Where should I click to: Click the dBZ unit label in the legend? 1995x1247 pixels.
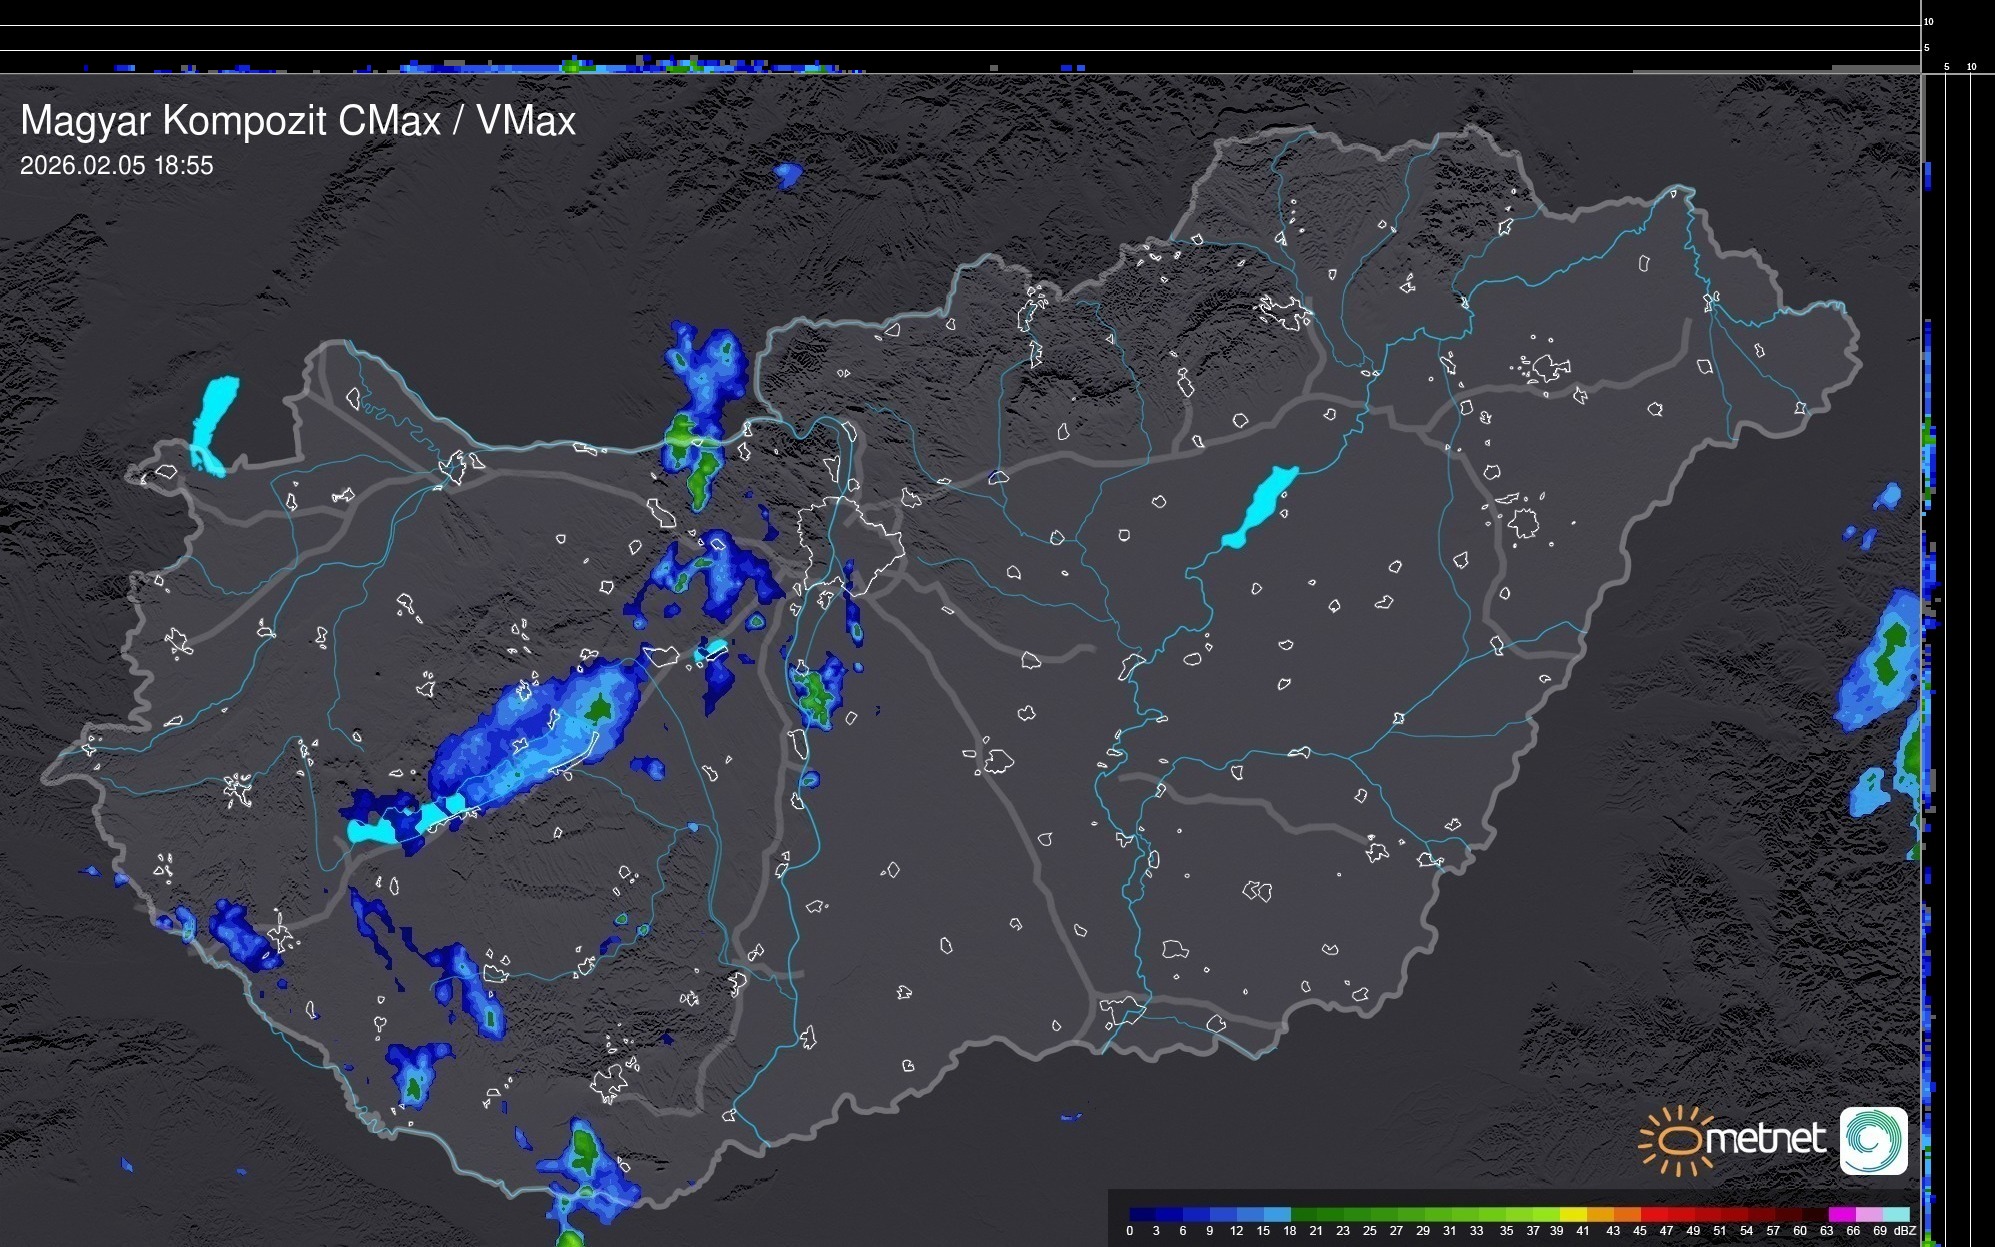tap(1904, 1231)
